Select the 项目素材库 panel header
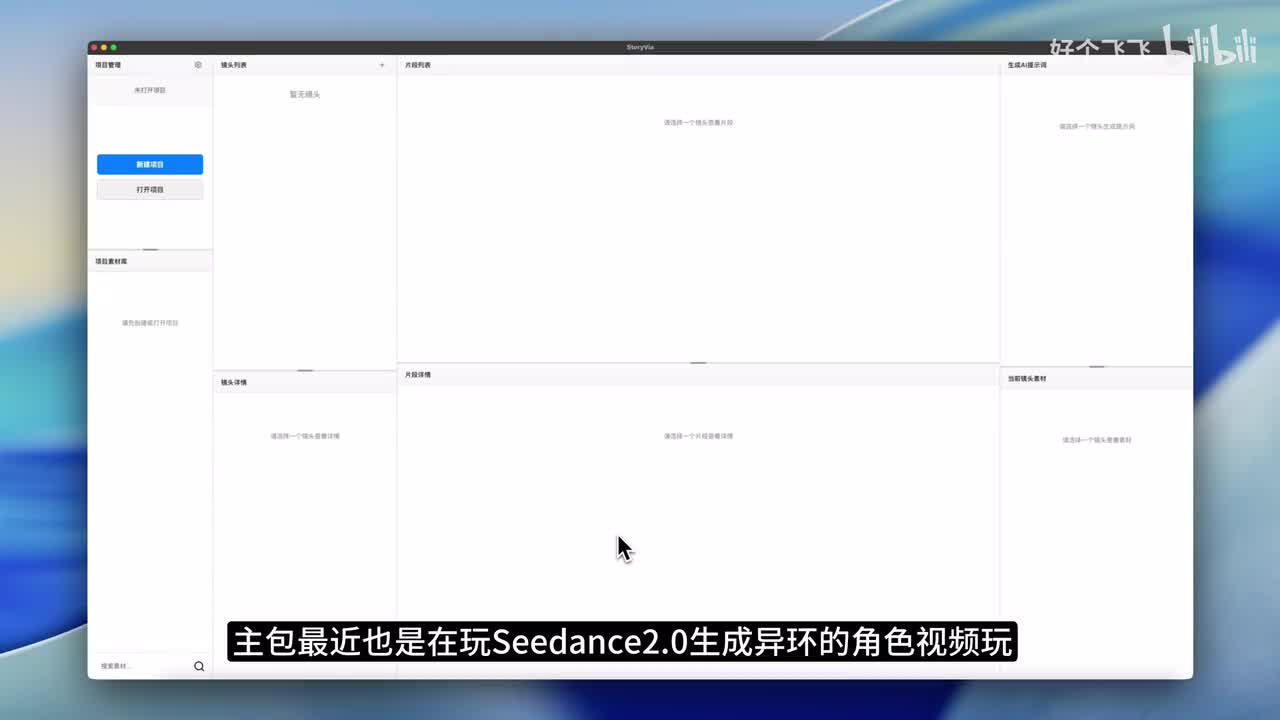This screenshot has height=720, width=1280. coord(111,261)
